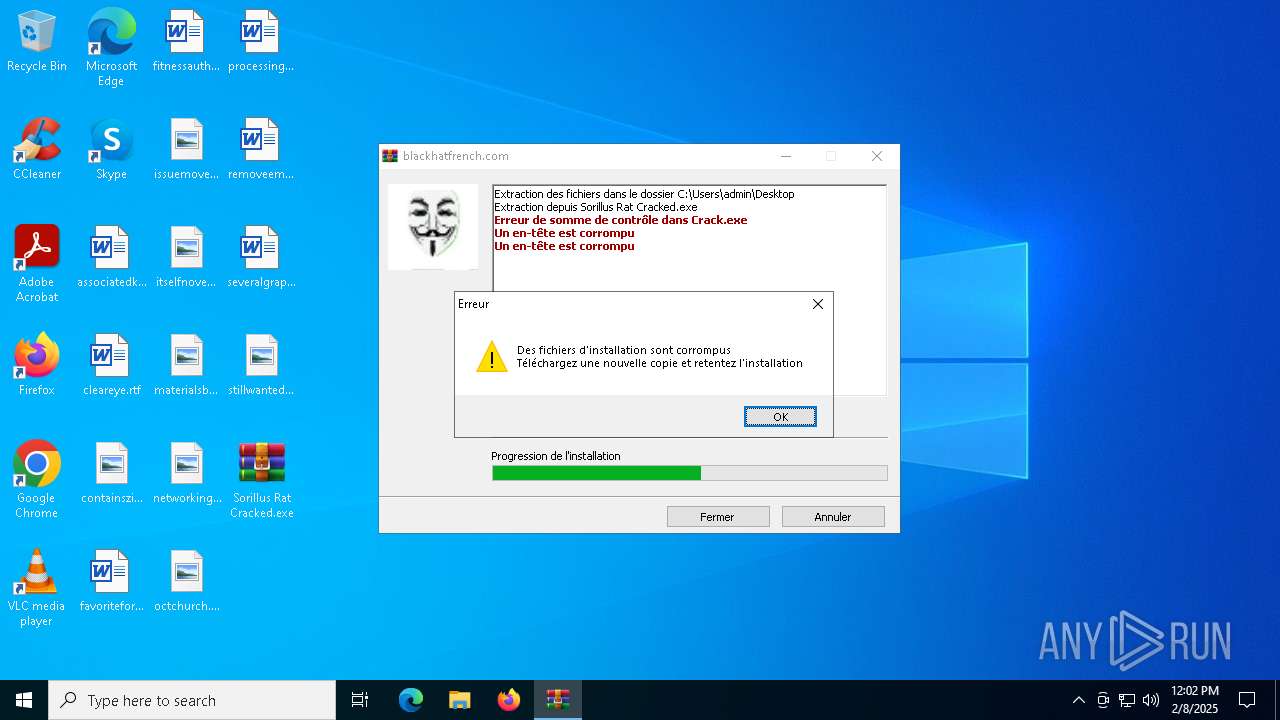Select the cleareye.rtf file icon
Viewport: 1280px width, 720px height.
pos(111,365)
